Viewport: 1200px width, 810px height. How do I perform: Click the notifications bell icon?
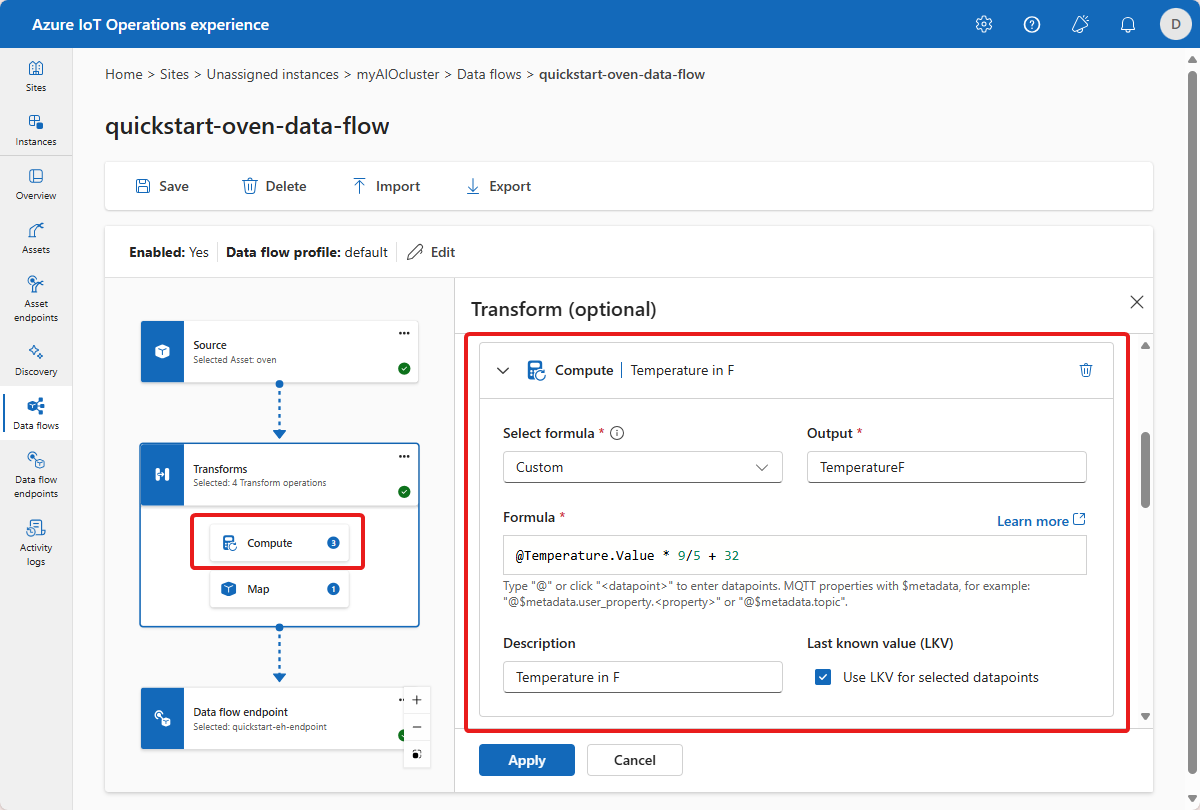coord(1127,24)
